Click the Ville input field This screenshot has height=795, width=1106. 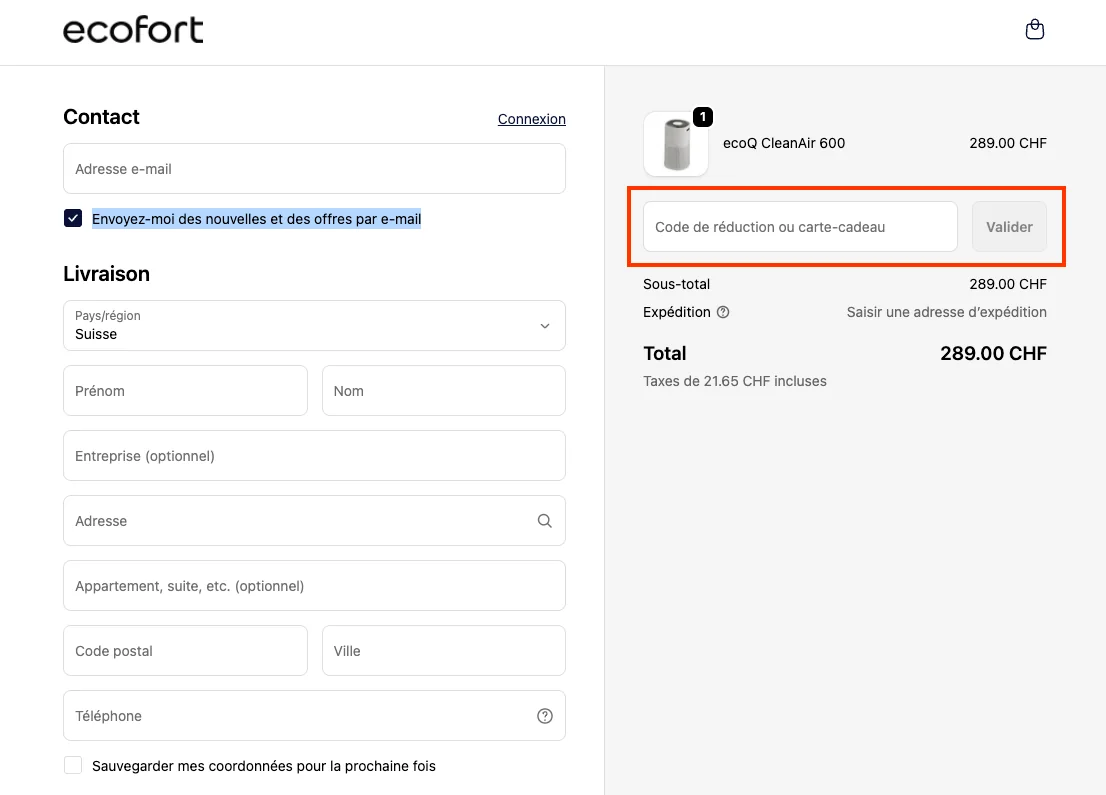tap(443, 650)
